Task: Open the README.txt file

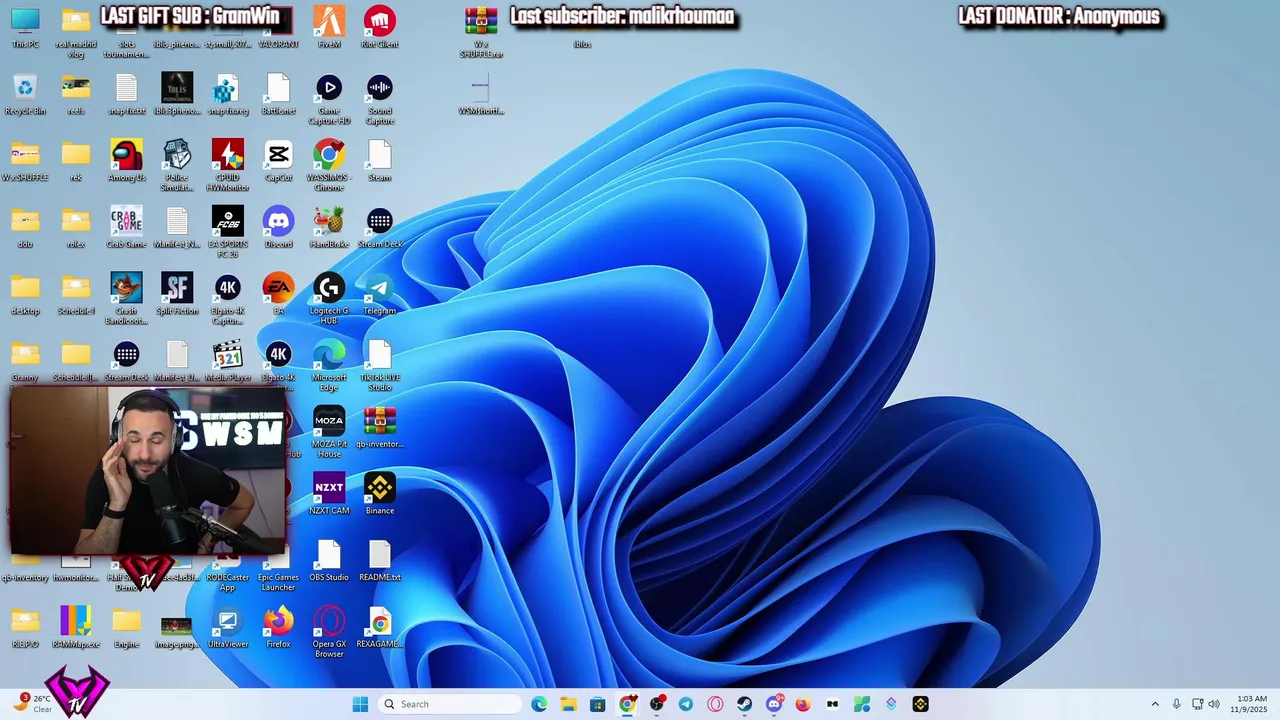Action: pyautogui.click(x=379, y=560)
